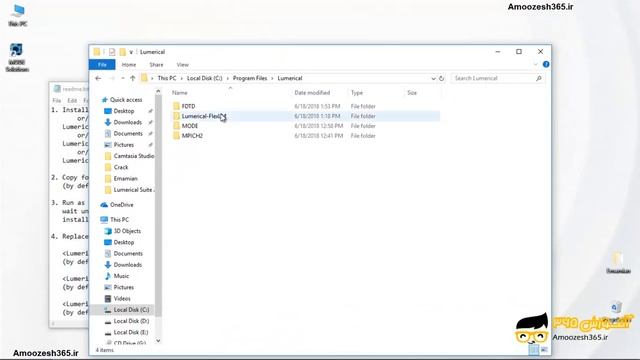Go back with the Back arrow

[98, 78]
